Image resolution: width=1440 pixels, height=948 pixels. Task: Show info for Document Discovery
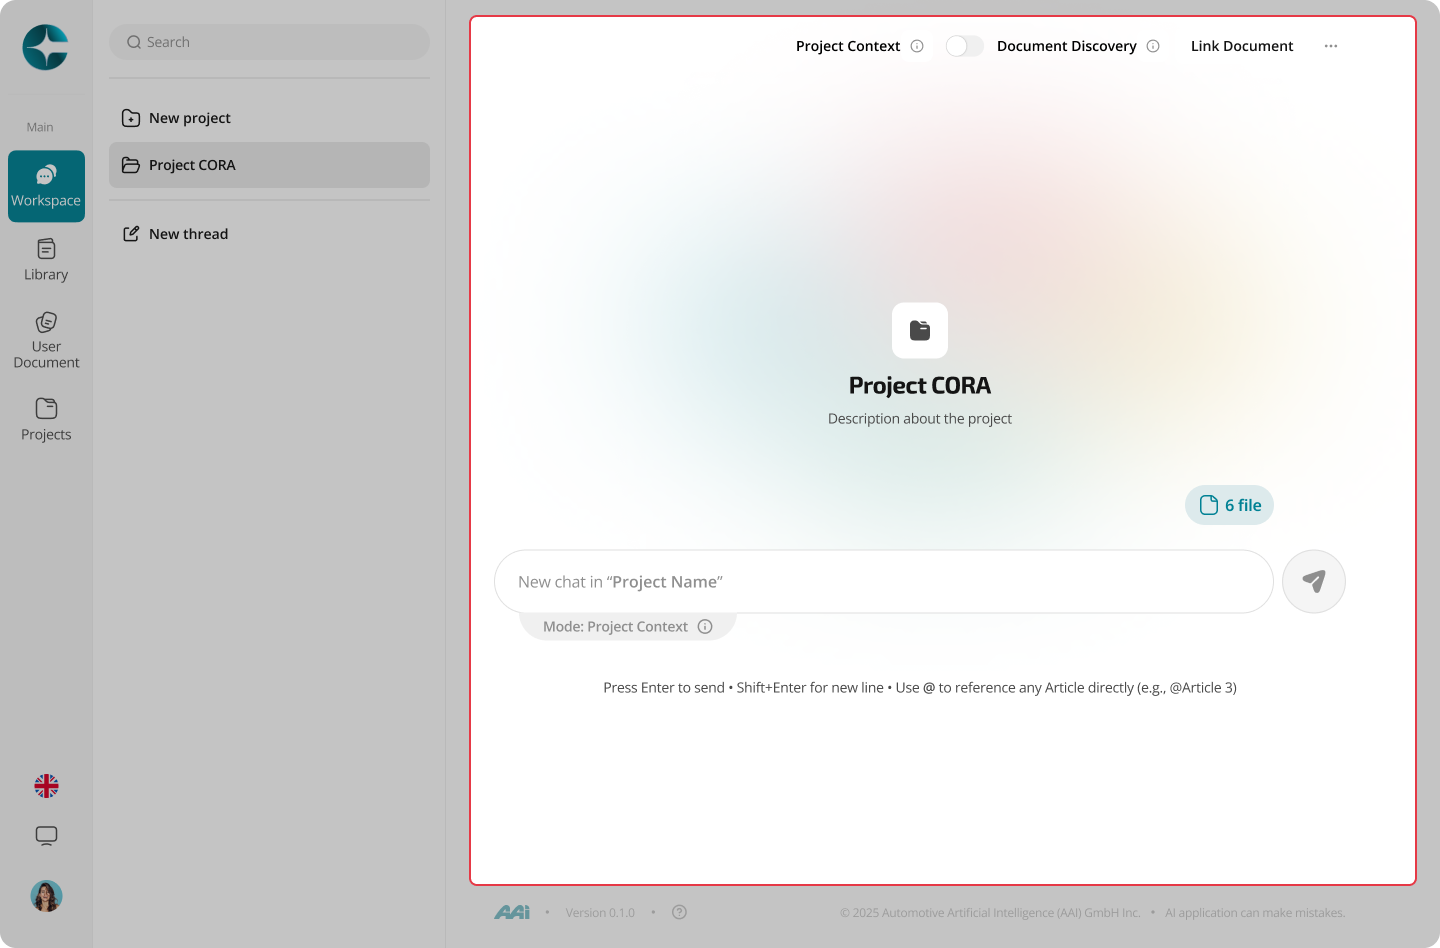pos(1153,46)
